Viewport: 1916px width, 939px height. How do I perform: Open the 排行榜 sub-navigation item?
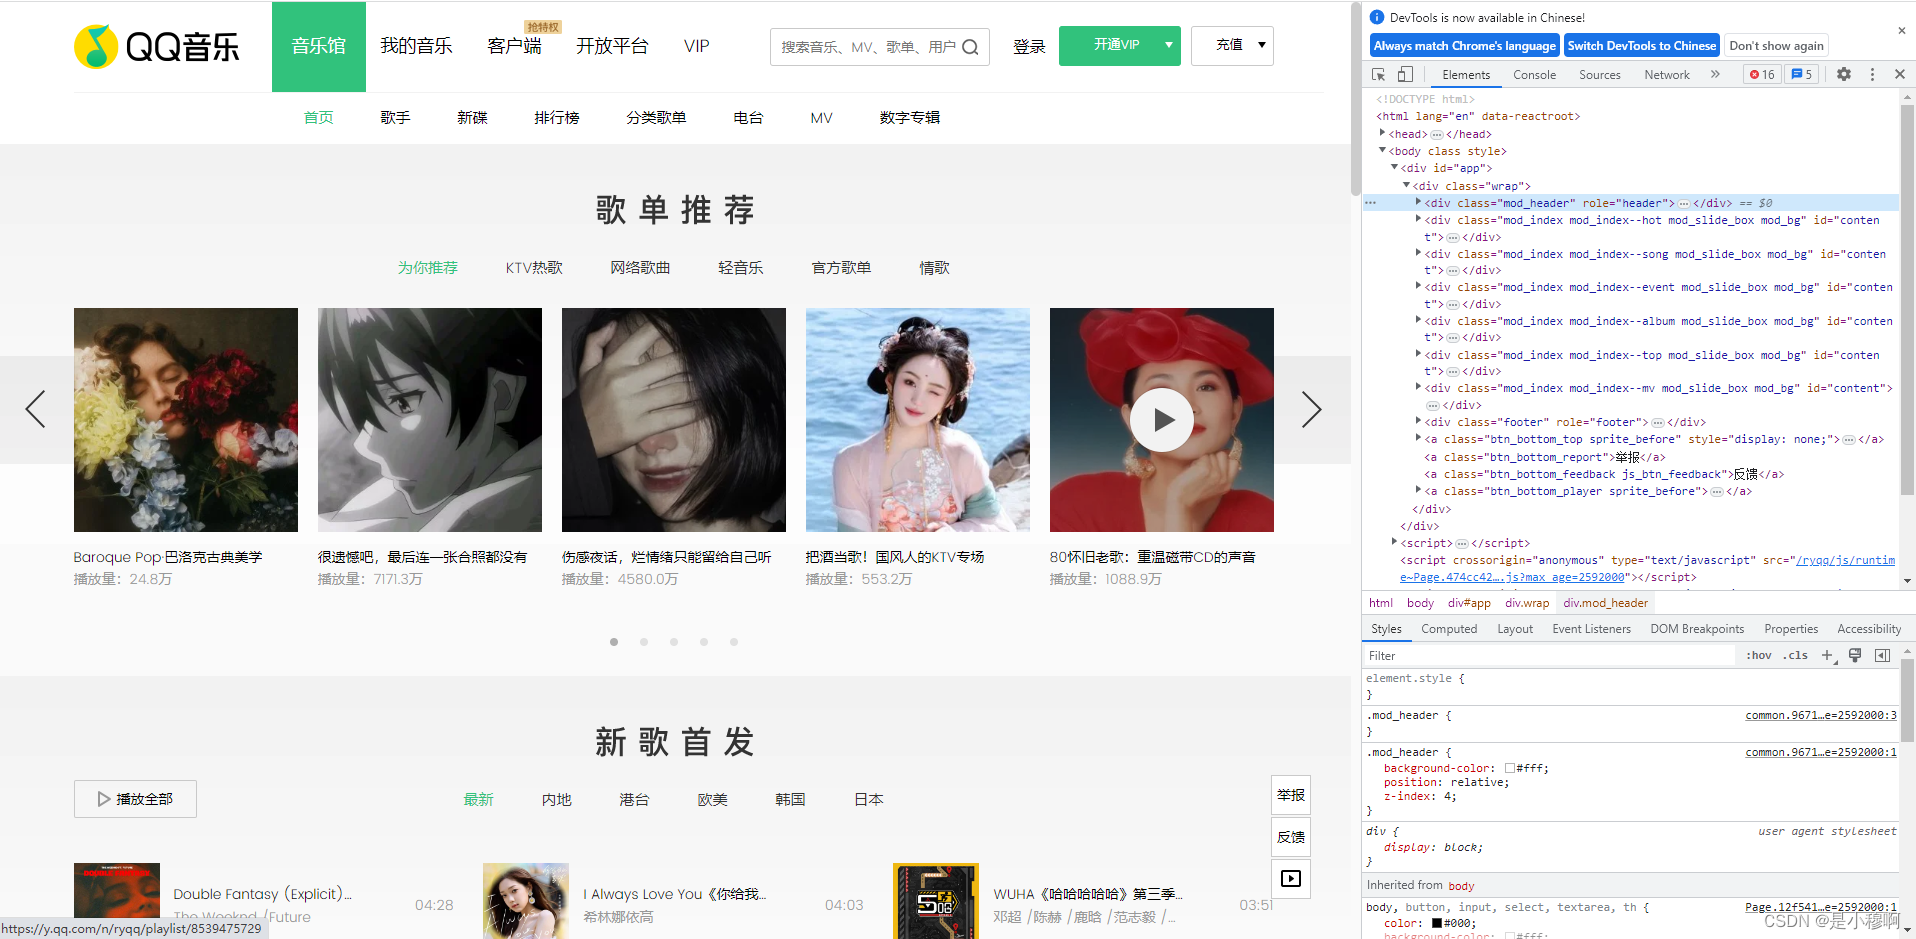[556, 117]
